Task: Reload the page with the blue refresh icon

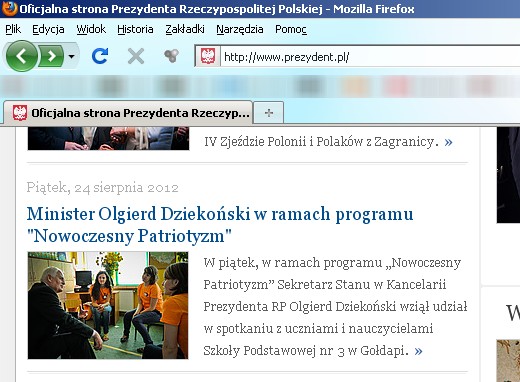Action: [100, 56]
